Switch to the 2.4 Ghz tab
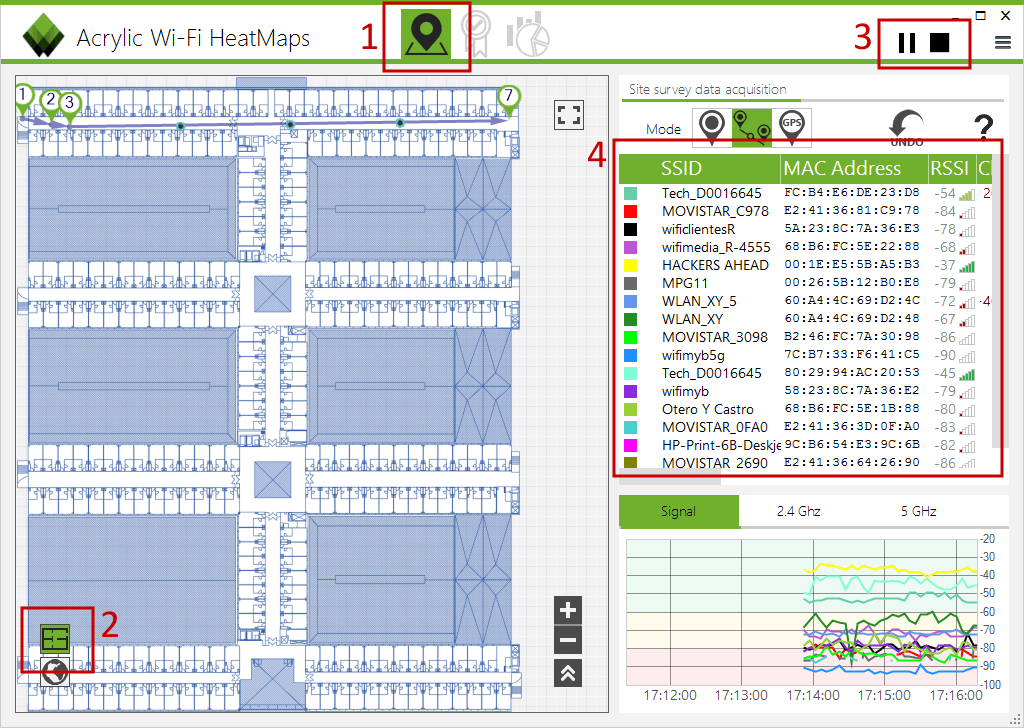Viewport: 1024px width, 728px height. point(798,511)
